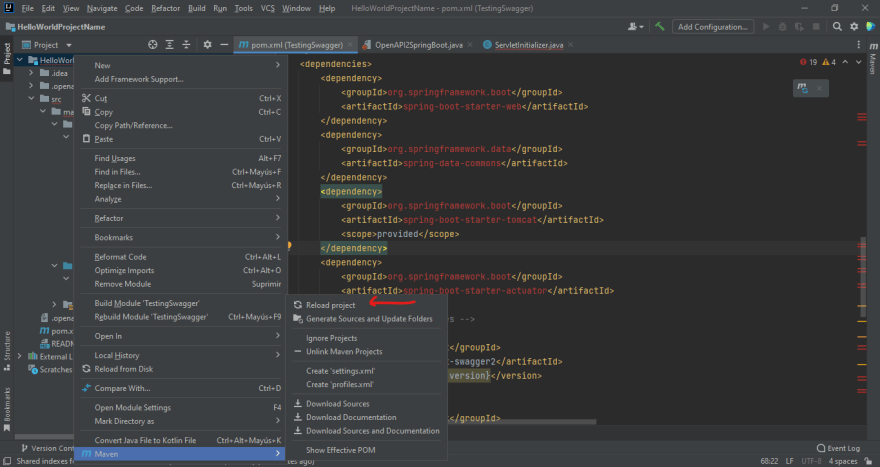Collapse the src folder node

click(31, 99)
